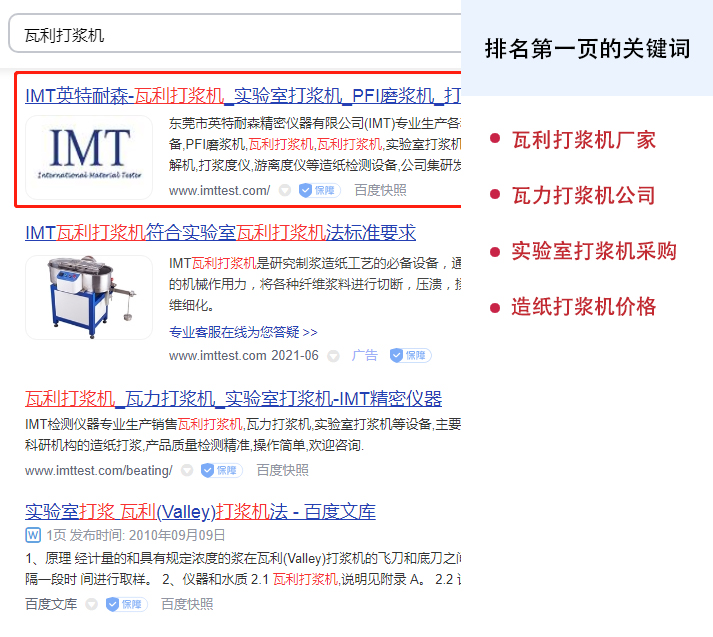
Task: Open the IMT英特耐森 first result title
Action: pos(242,96)
